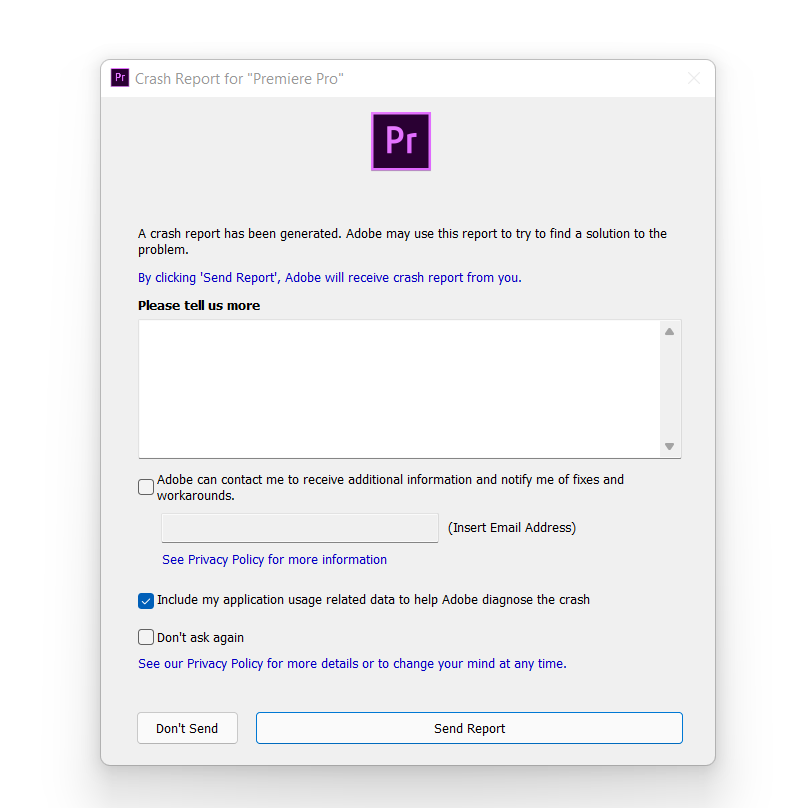Focus the email address input field
The image size is (790, 808).
point(300,528)
